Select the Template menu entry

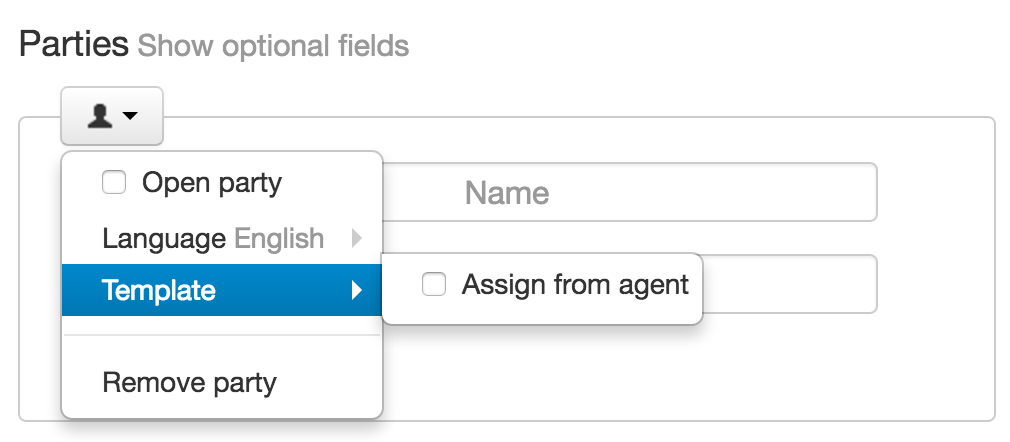(222, 290)
